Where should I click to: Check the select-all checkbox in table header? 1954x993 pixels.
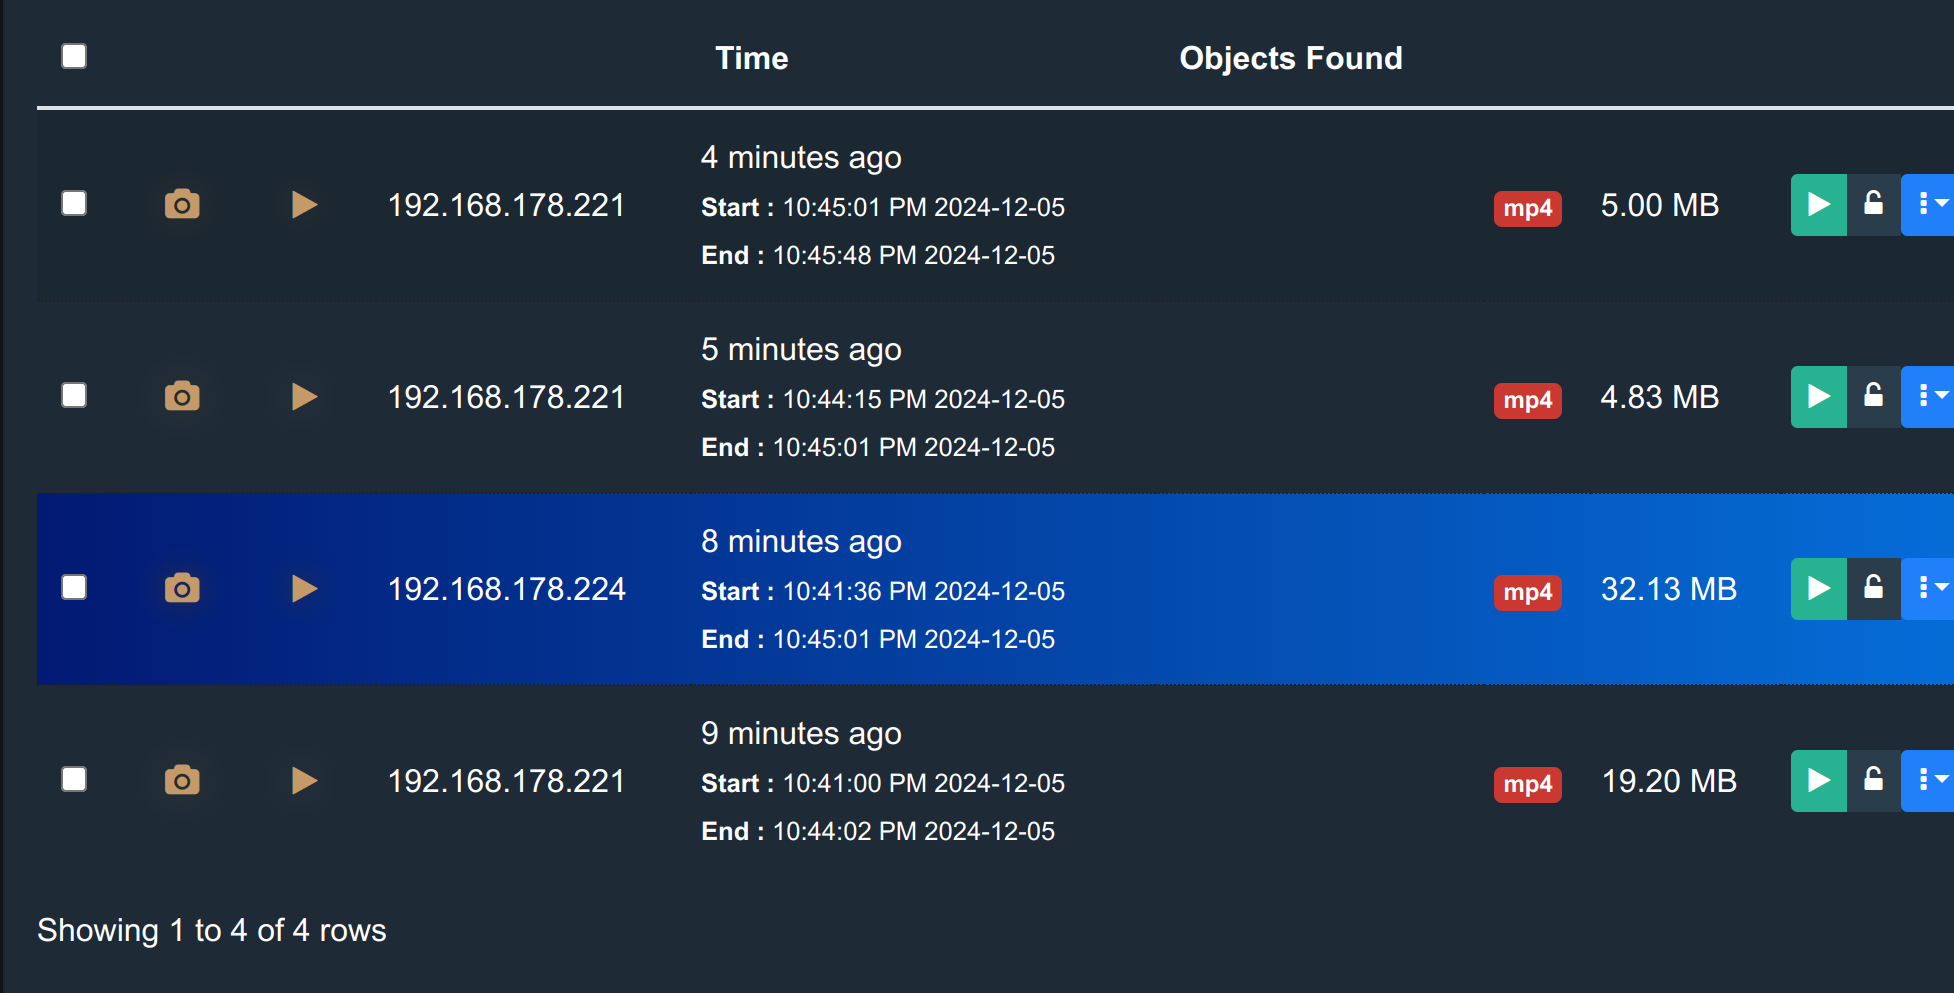click(x=74, y=56)
